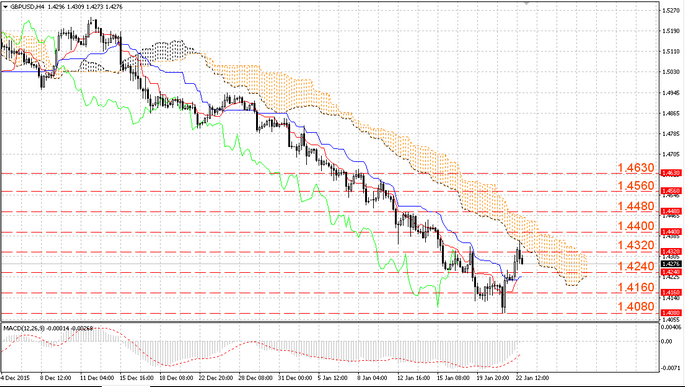Select the large orange 1.4320 level label

(636, 245)
